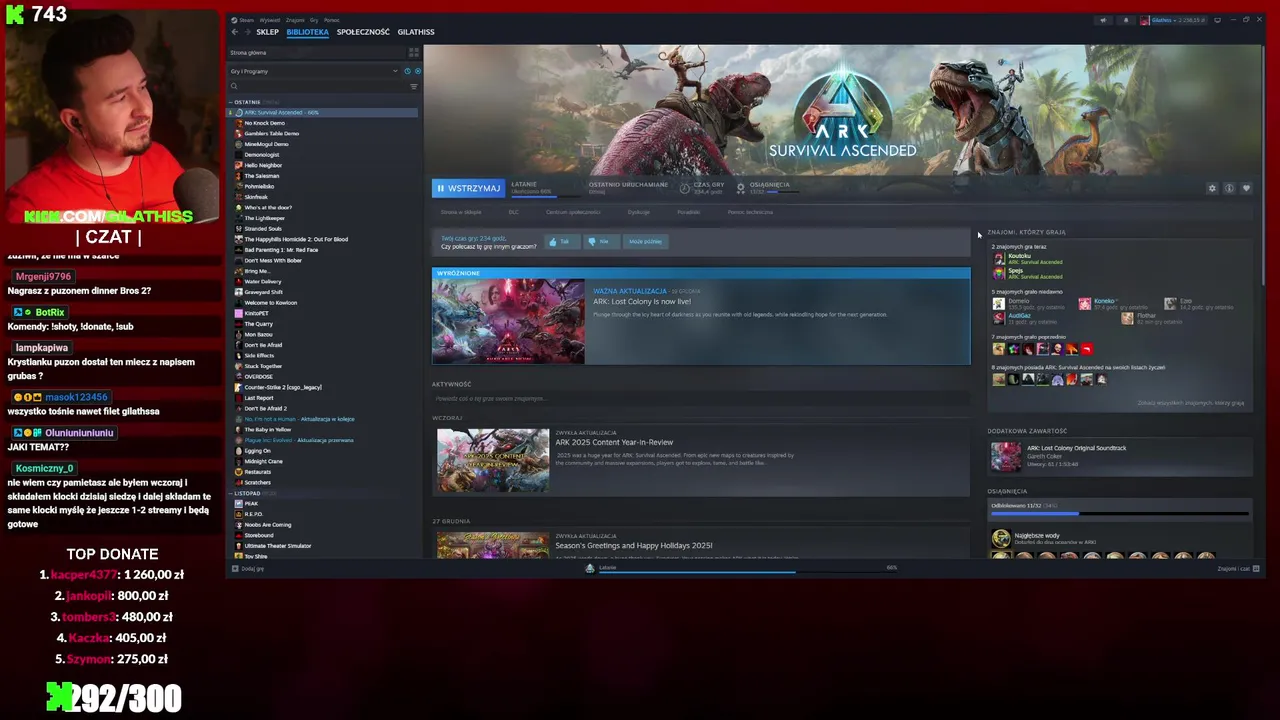Open the Steam menu
The image size is (1280, 720).
[x=246, y=20]
